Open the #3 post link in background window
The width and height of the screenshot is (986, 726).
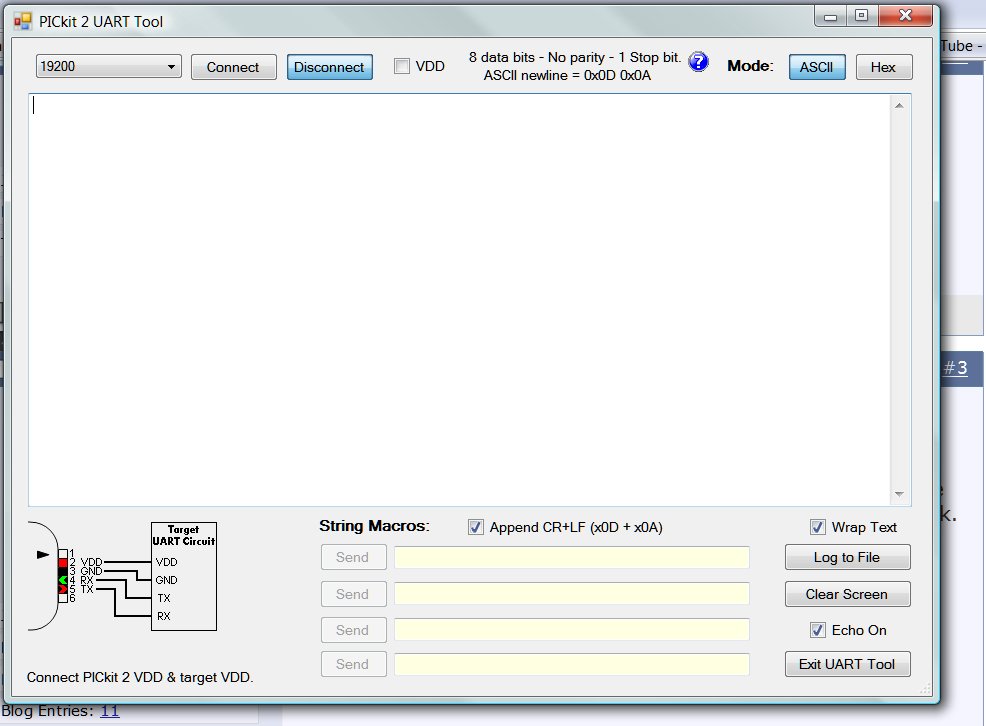coord(956,368)
